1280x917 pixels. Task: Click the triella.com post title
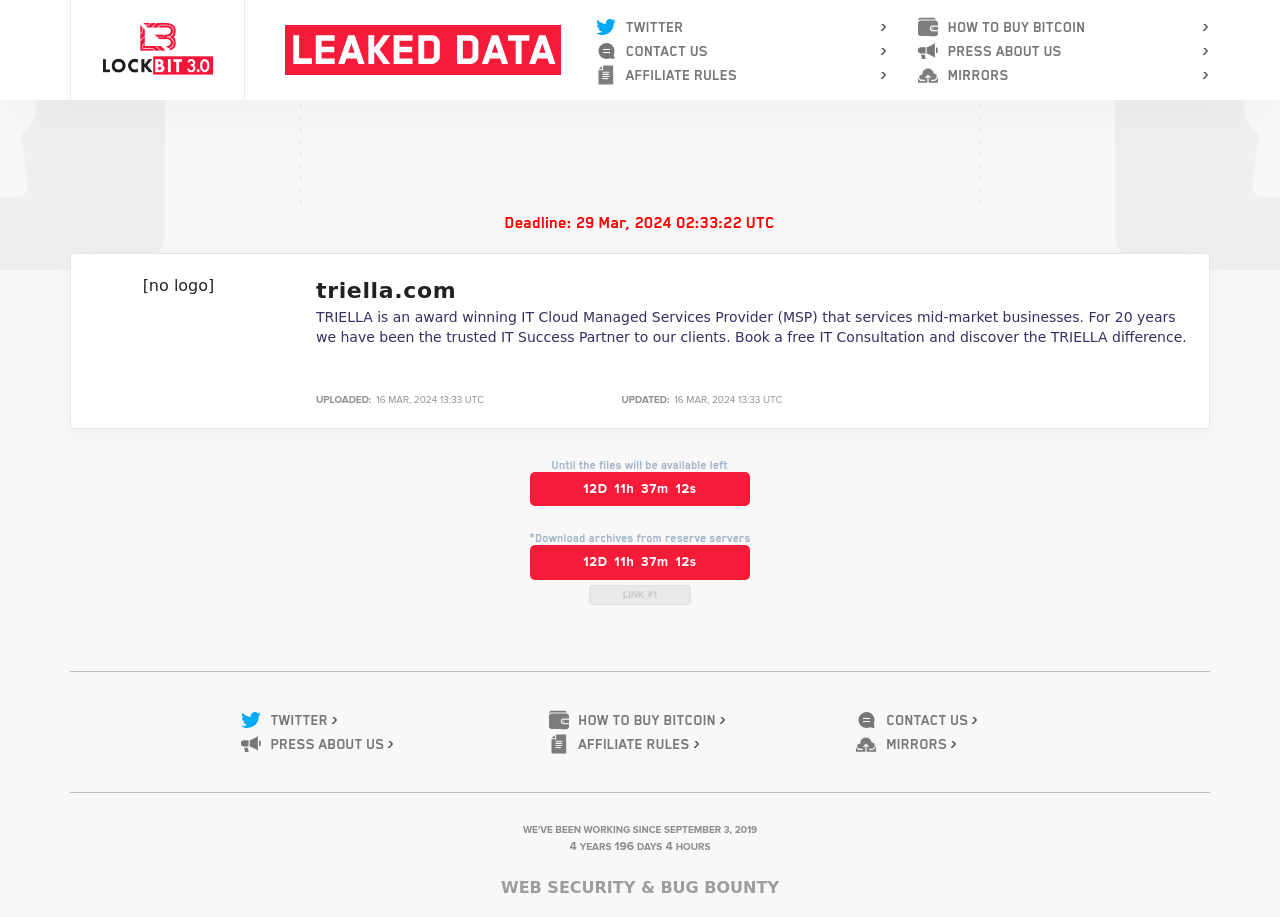coord(386,290)
